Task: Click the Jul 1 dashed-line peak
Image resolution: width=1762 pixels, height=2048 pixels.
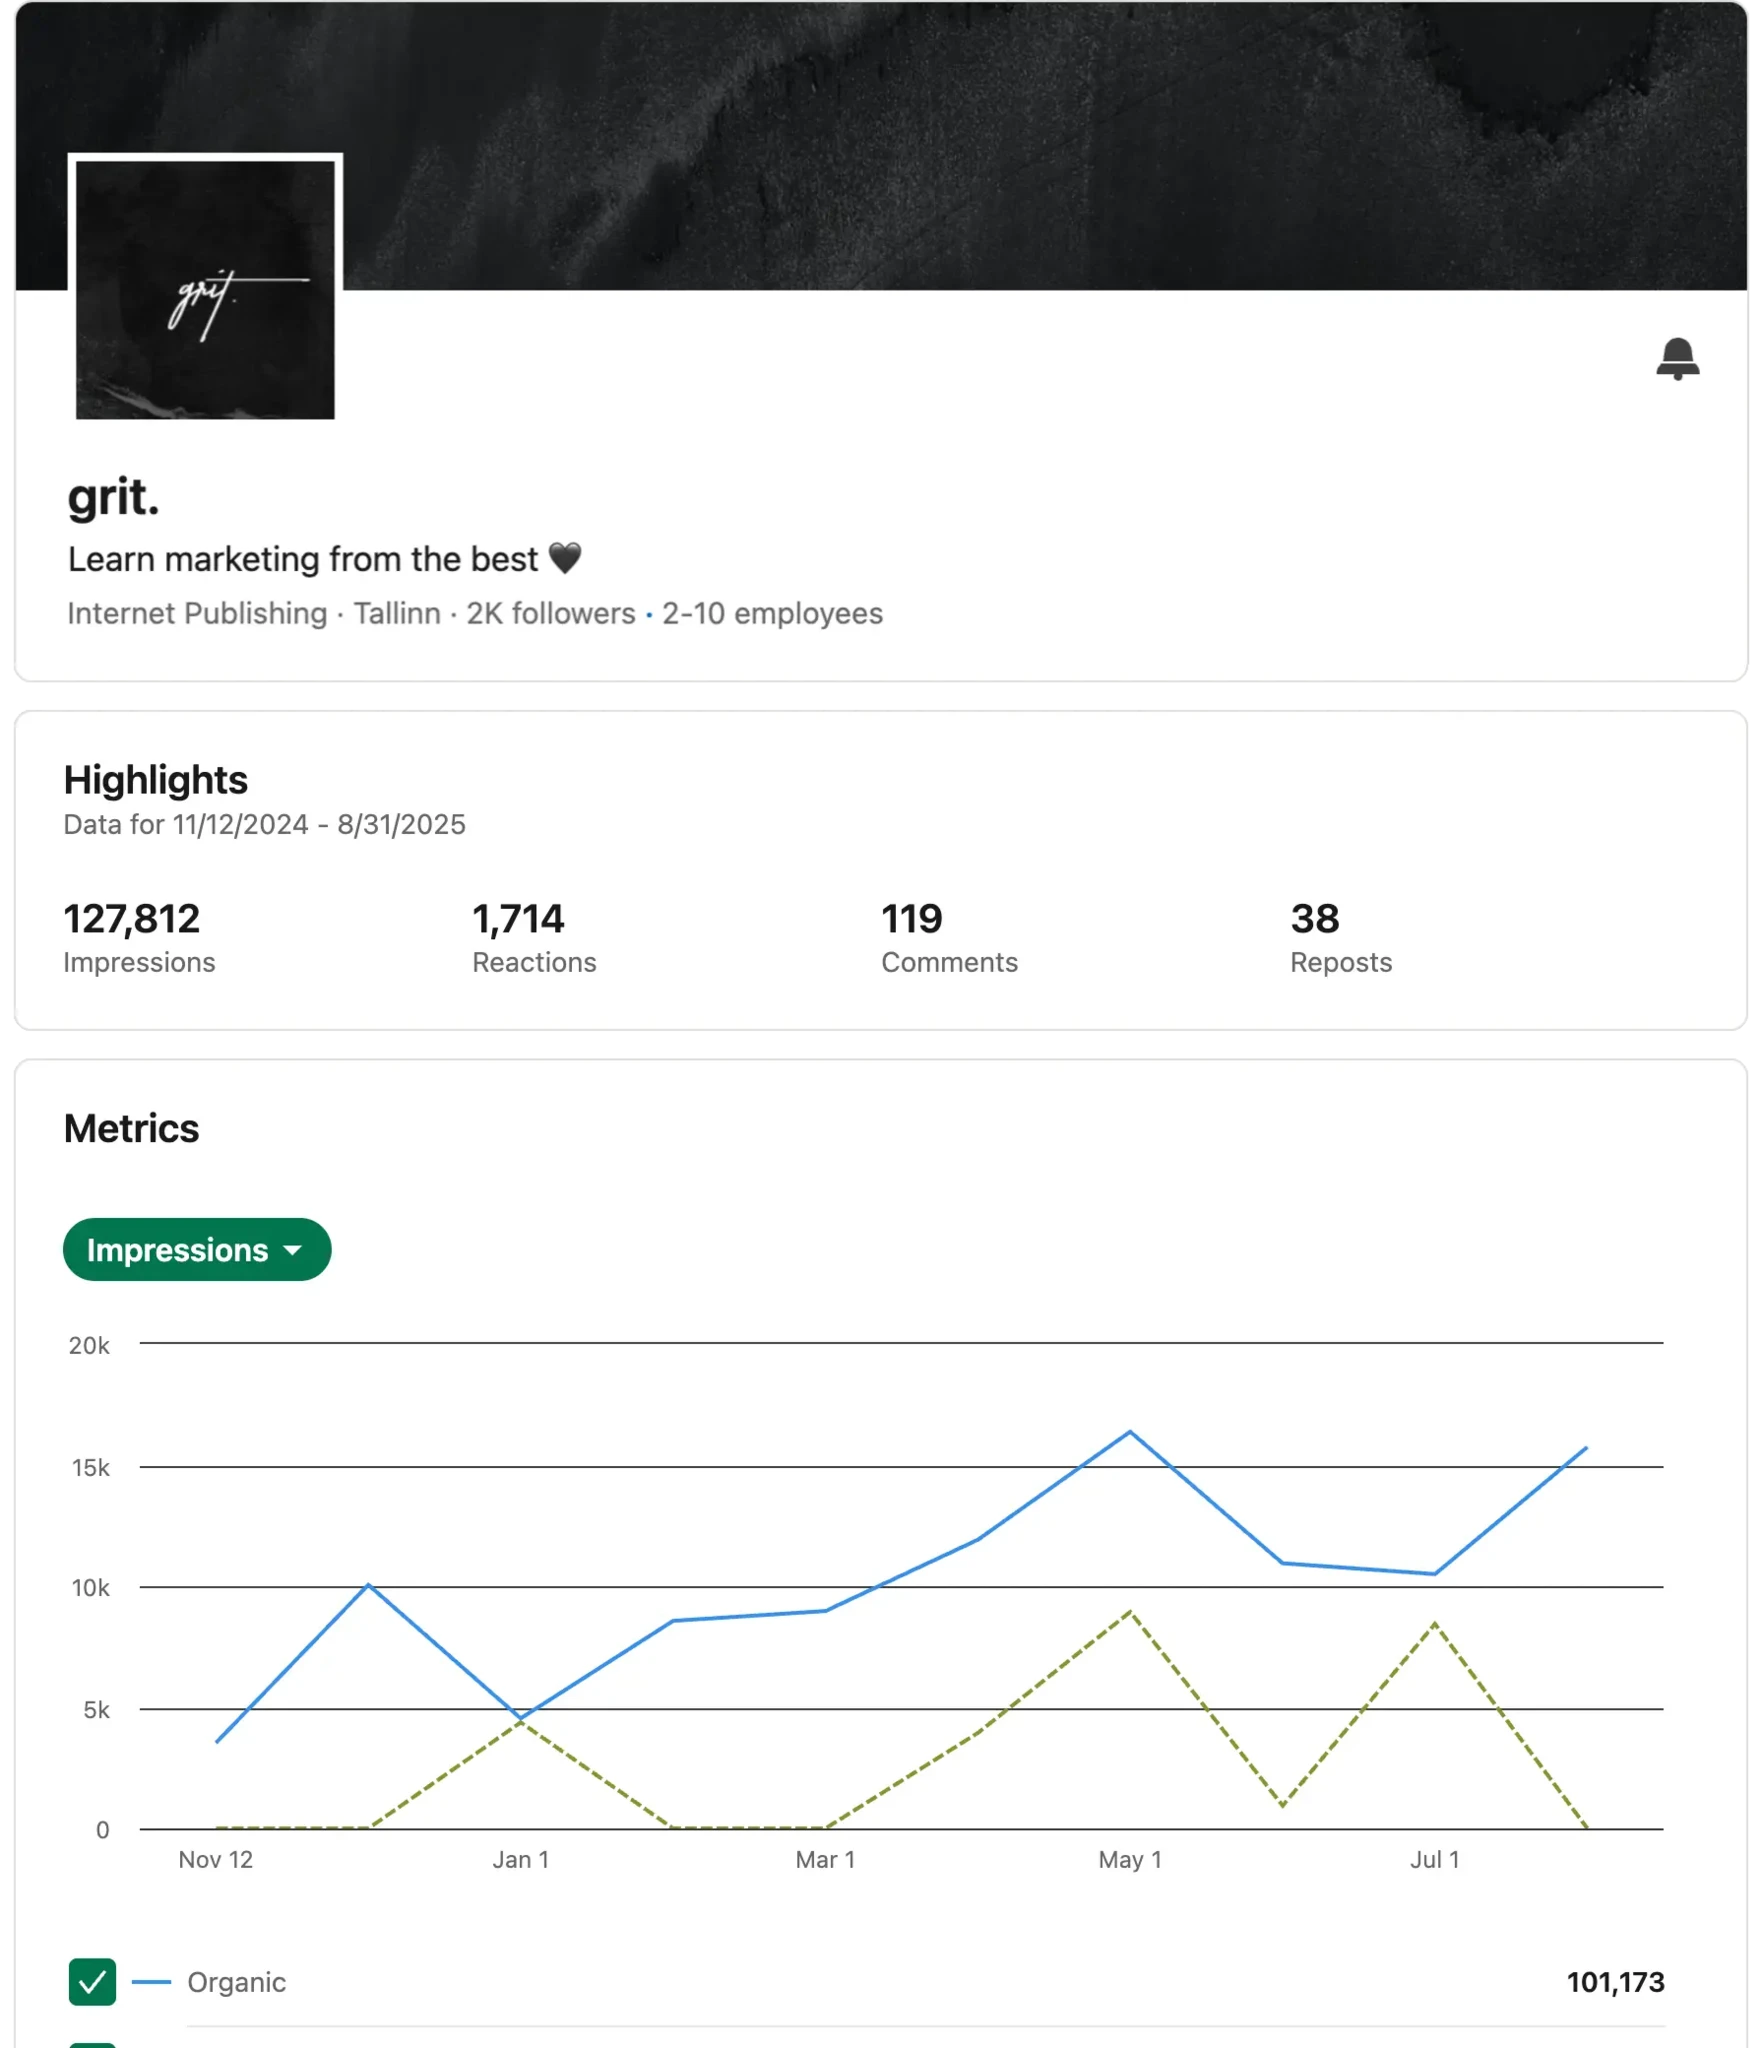Action: pos(1434,1622)
